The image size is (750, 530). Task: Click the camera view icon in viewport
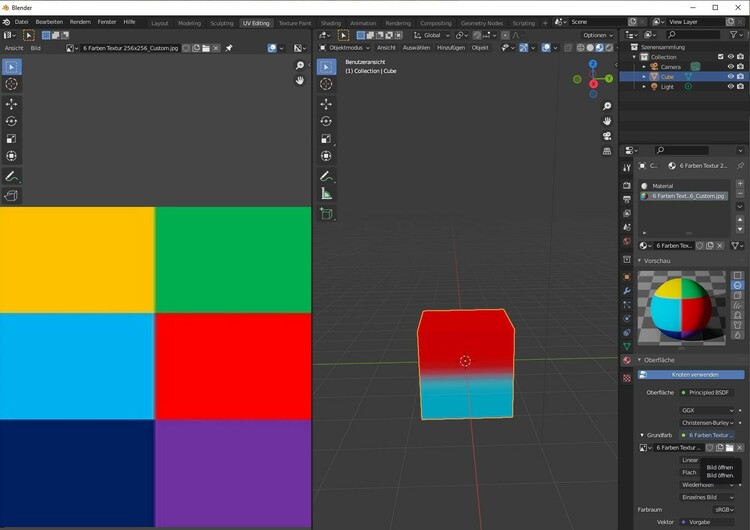click(607, 136)
